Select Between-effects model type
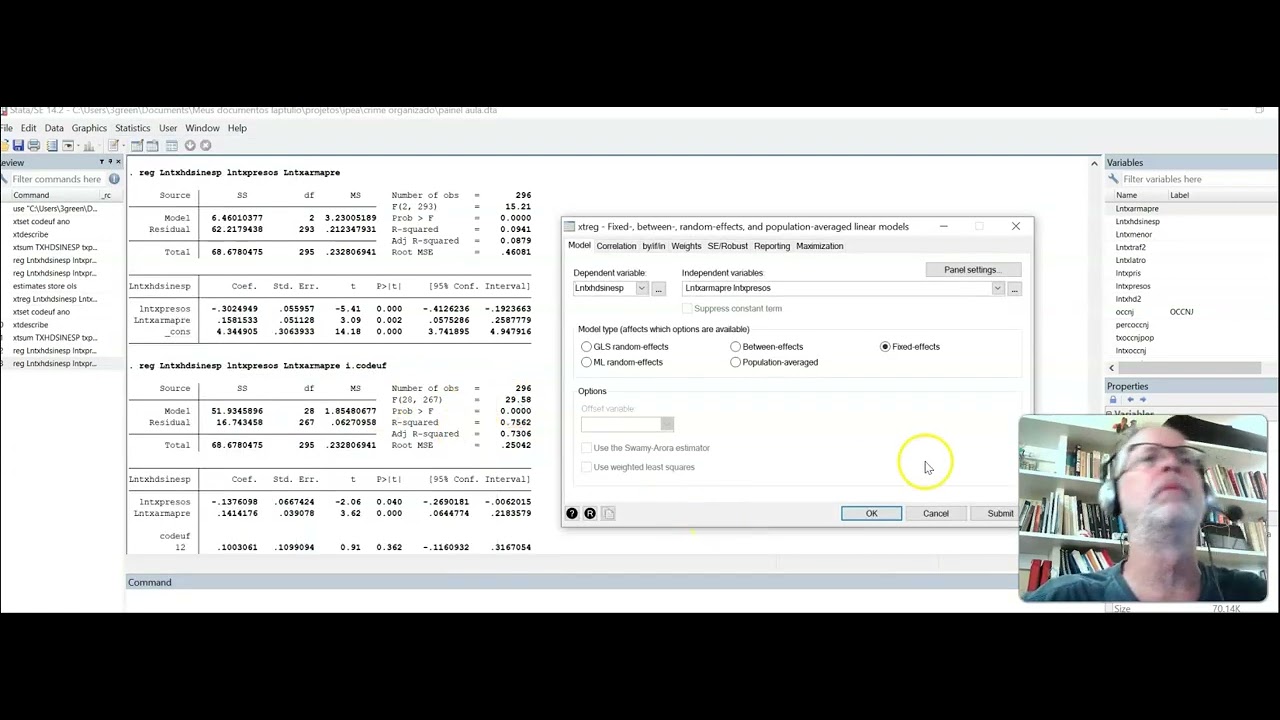 (x=736, y=347)
